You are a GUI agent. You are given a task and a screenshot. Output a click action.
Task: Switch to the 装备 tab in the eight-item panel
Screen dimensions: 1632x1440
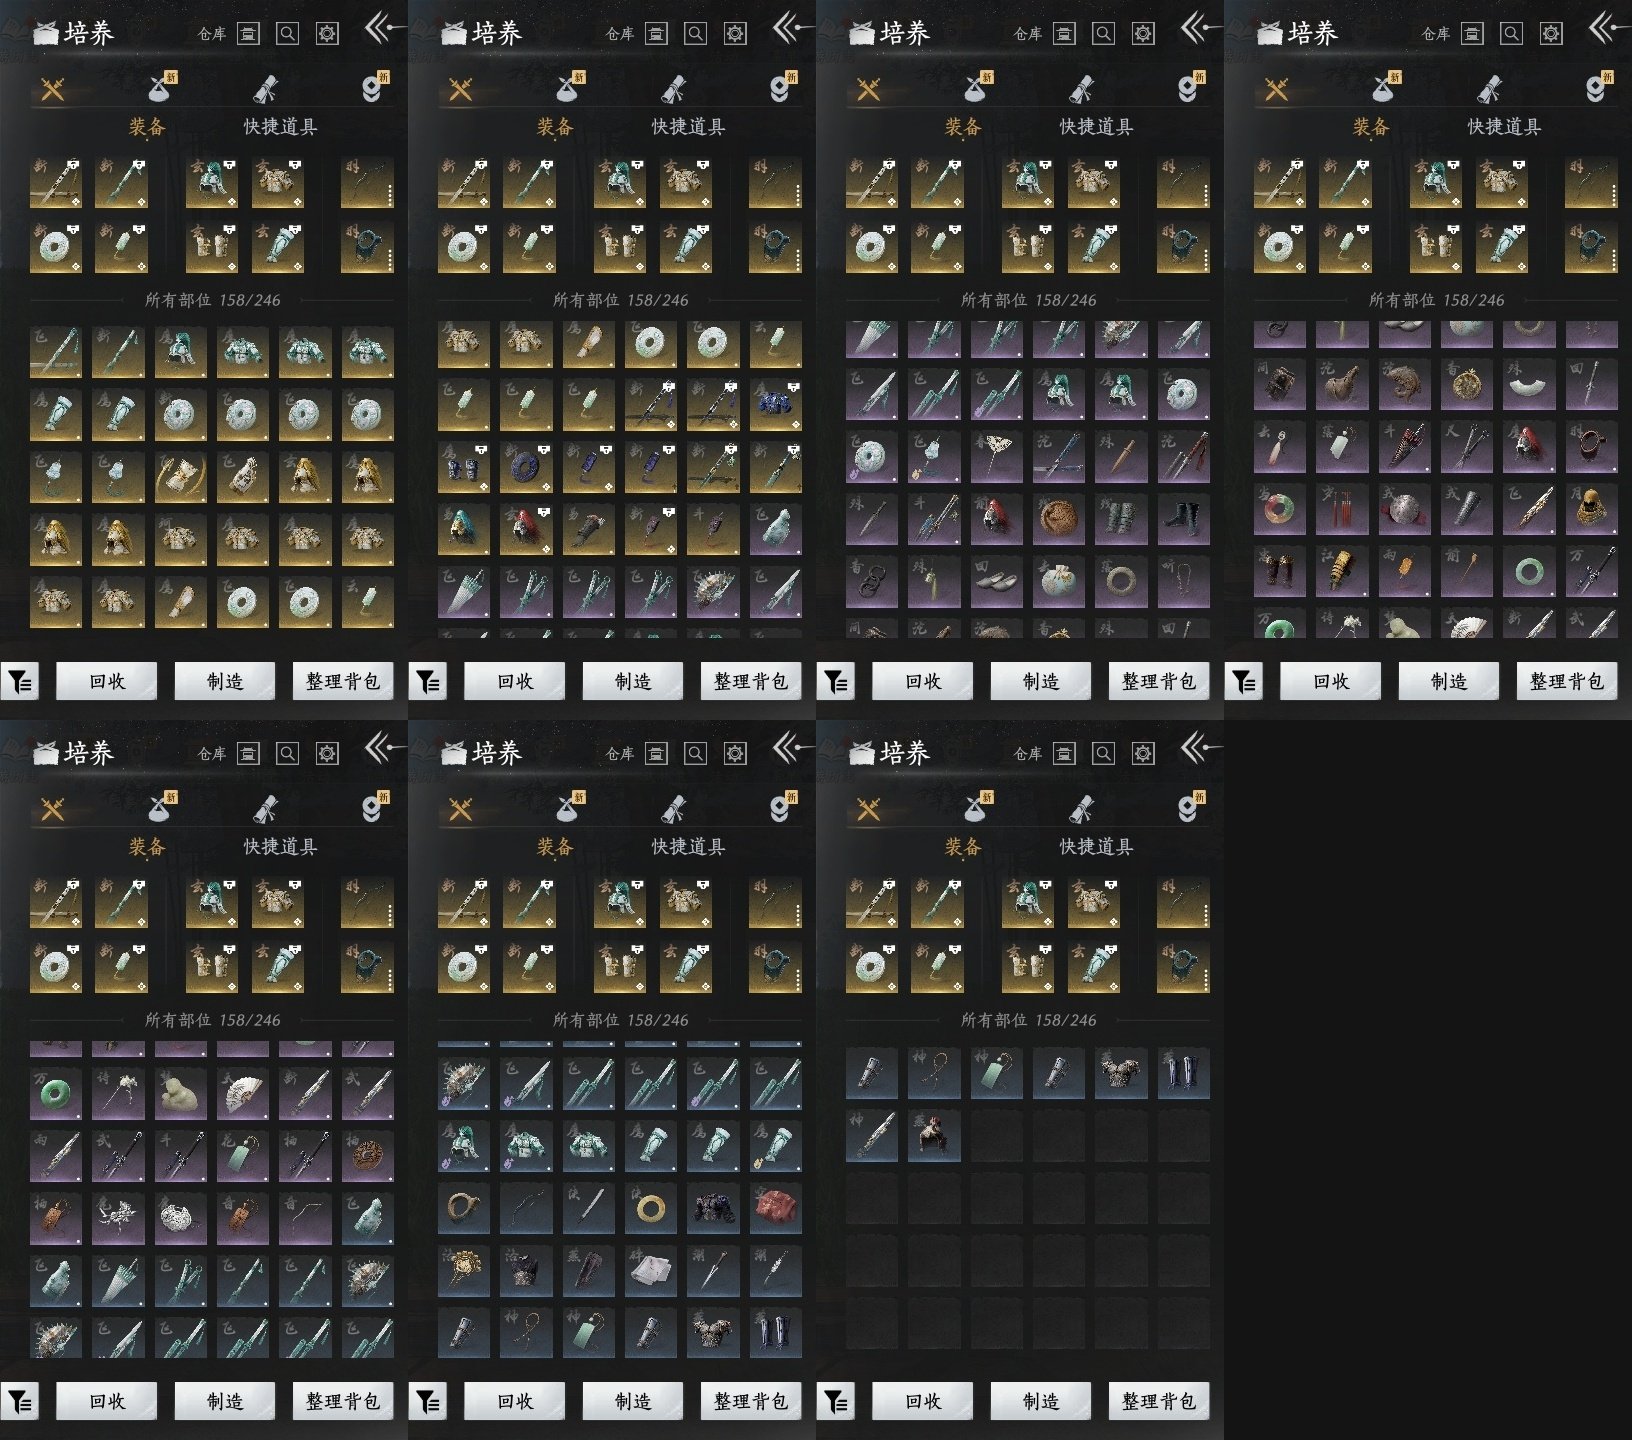click(963, 847)
